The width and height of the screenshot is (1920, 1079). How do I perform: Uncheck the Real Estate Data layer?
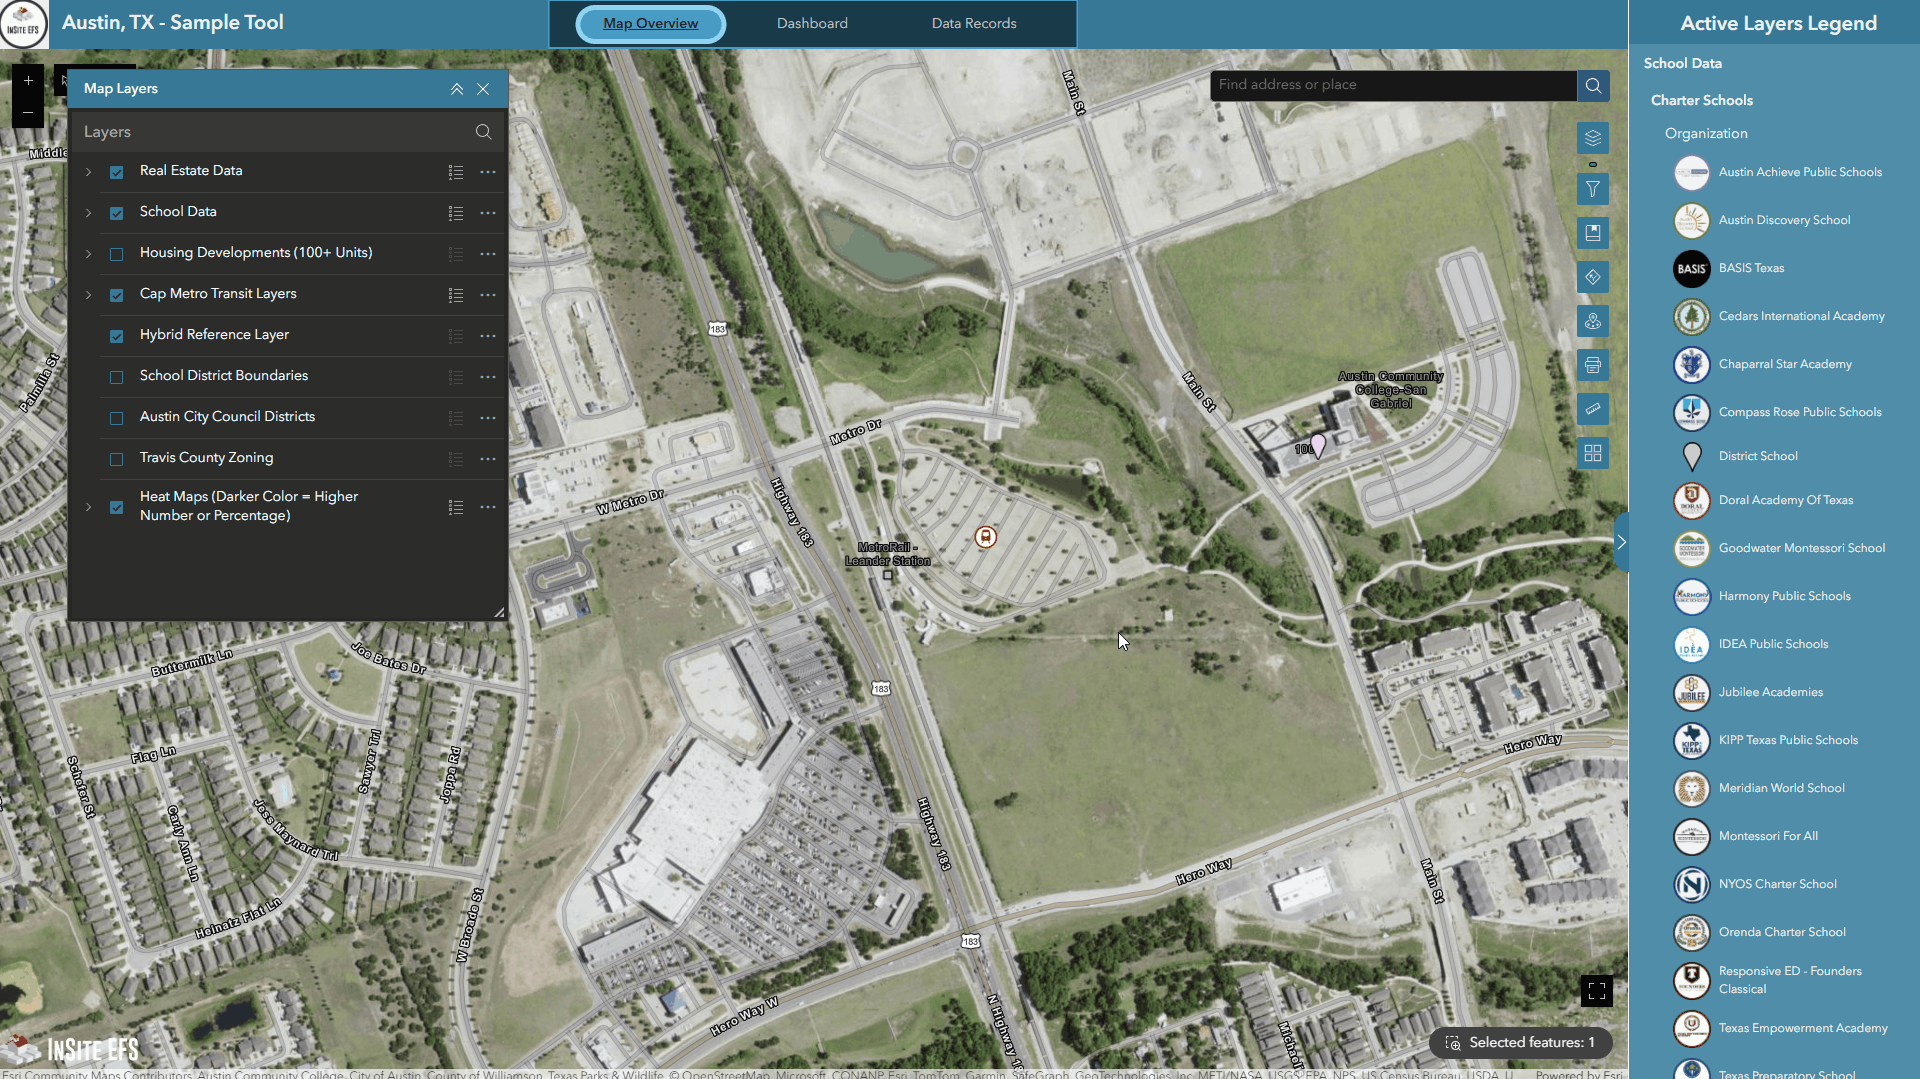[117, 172]
